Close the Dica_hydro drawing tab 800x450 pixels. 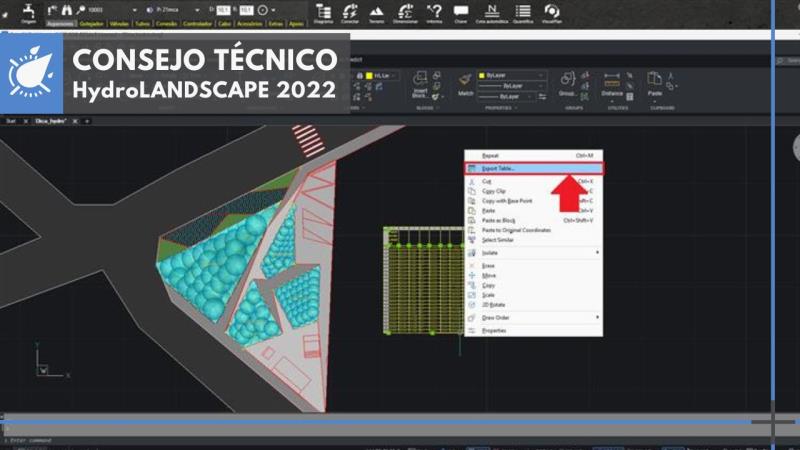coord(75,121)
